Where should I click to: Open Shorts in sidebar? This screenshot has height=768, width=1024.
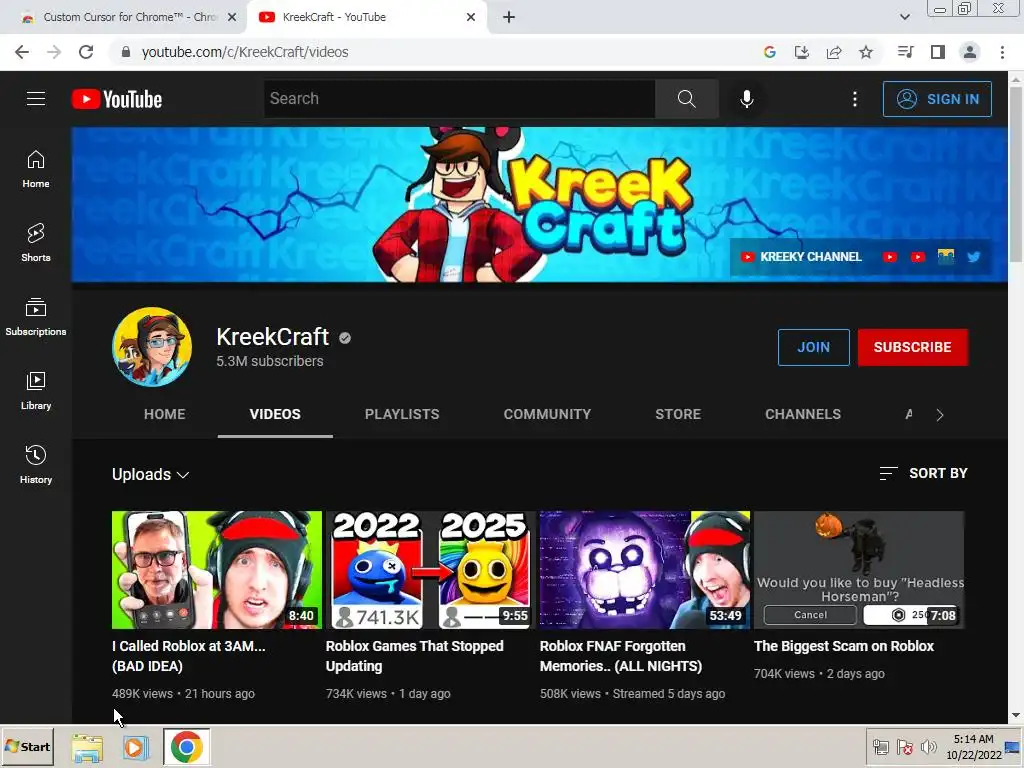click(x=36, y=242)
